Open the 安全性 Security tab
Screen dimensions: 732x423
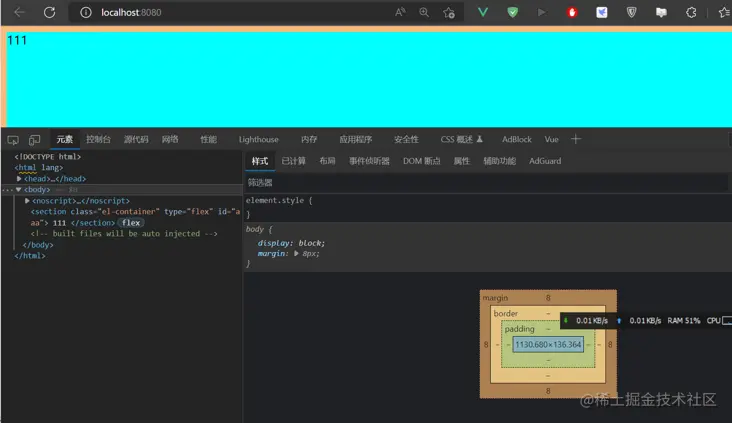[406, 139]
